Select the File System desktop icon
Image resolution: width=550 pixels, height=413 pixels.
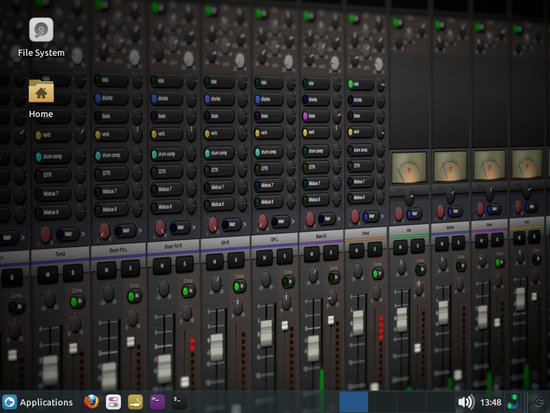(x=41, y=29)
